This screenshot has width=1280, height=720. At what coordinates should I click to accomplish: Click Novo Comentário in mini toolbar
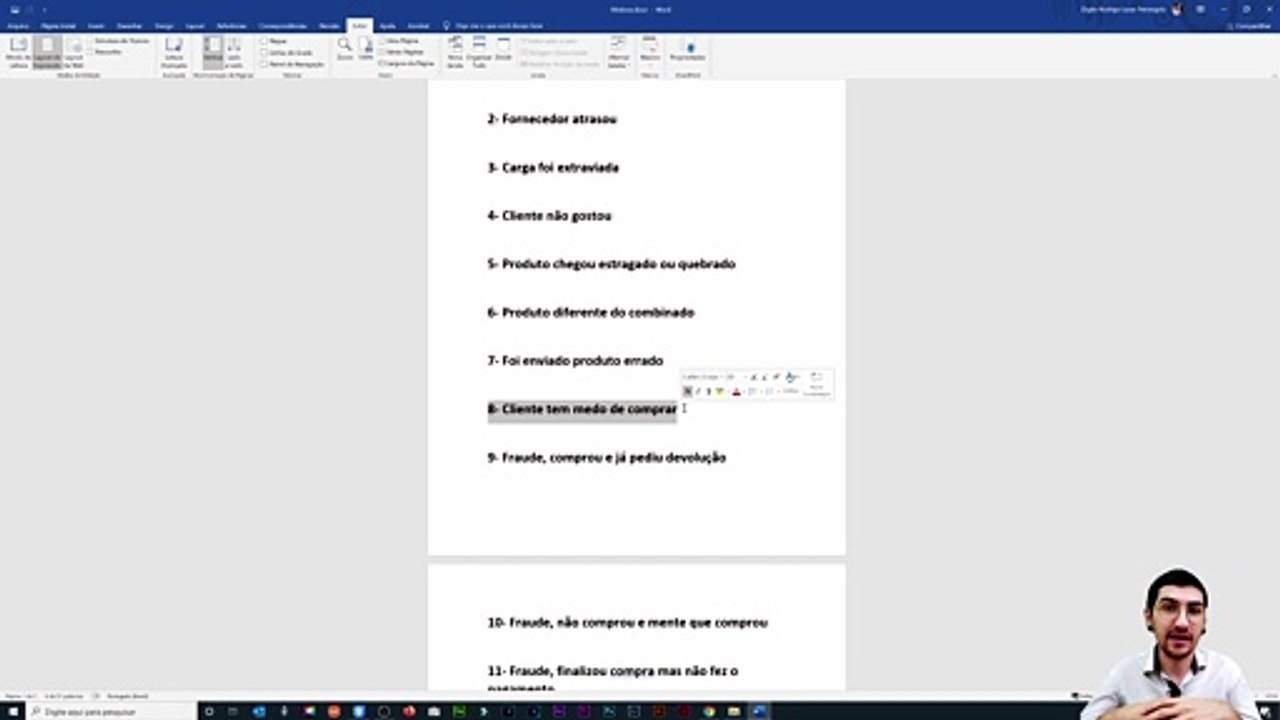(x=816, y=384)
